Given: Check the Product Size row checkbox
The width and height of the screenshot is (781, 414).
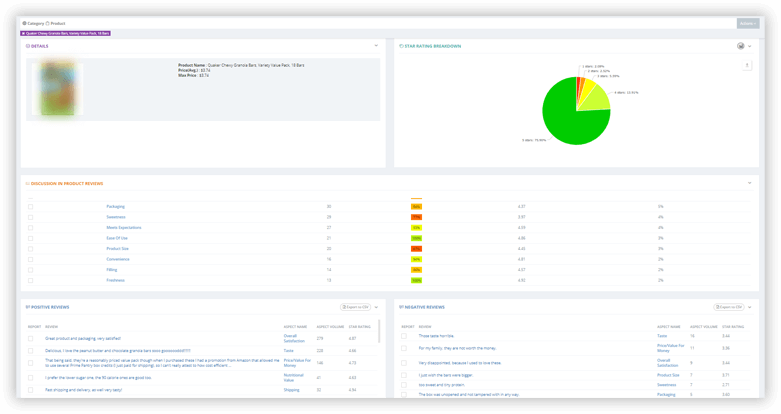Looking at the screenshot, I should [x=30, y=249].
